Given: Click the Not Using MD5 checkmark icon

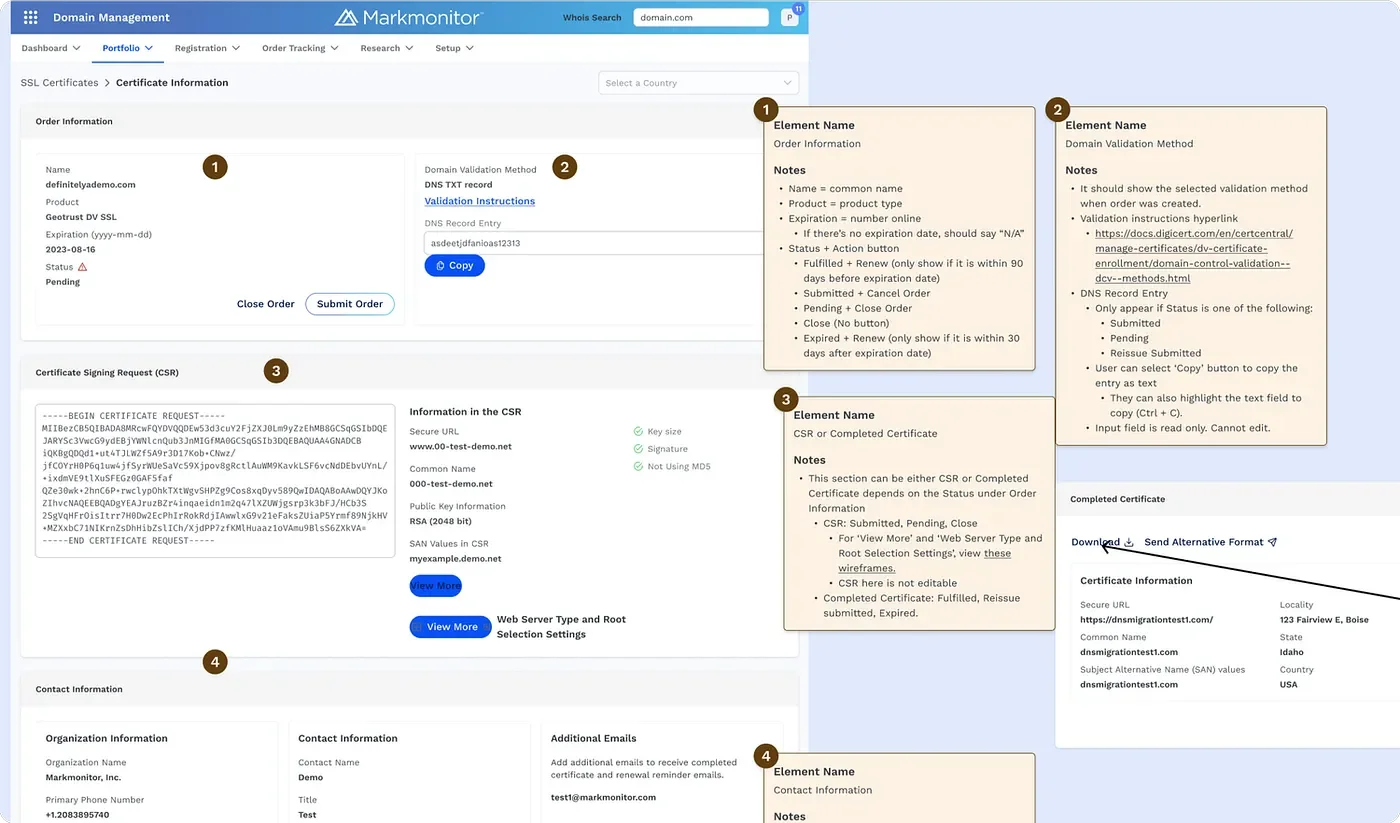Looking at the screenshot, I should [x=638, y=466].
